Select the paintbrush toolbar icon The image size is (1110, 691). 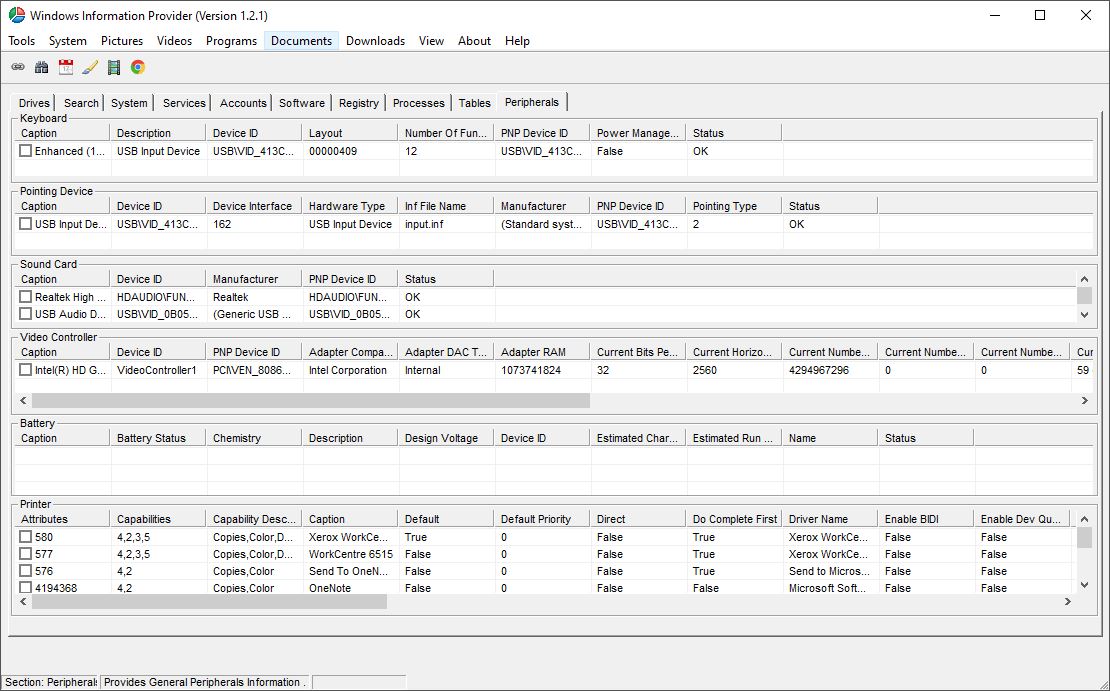tap(89, 67)
